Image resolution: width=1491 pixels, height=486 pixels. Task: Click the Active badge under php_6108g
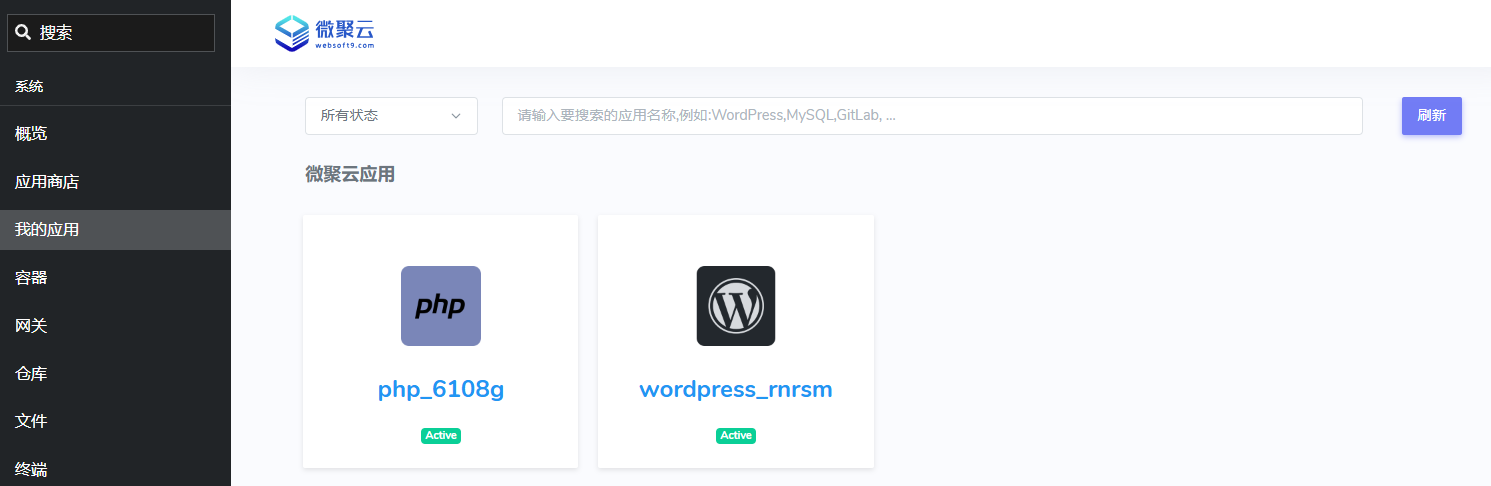440,436
